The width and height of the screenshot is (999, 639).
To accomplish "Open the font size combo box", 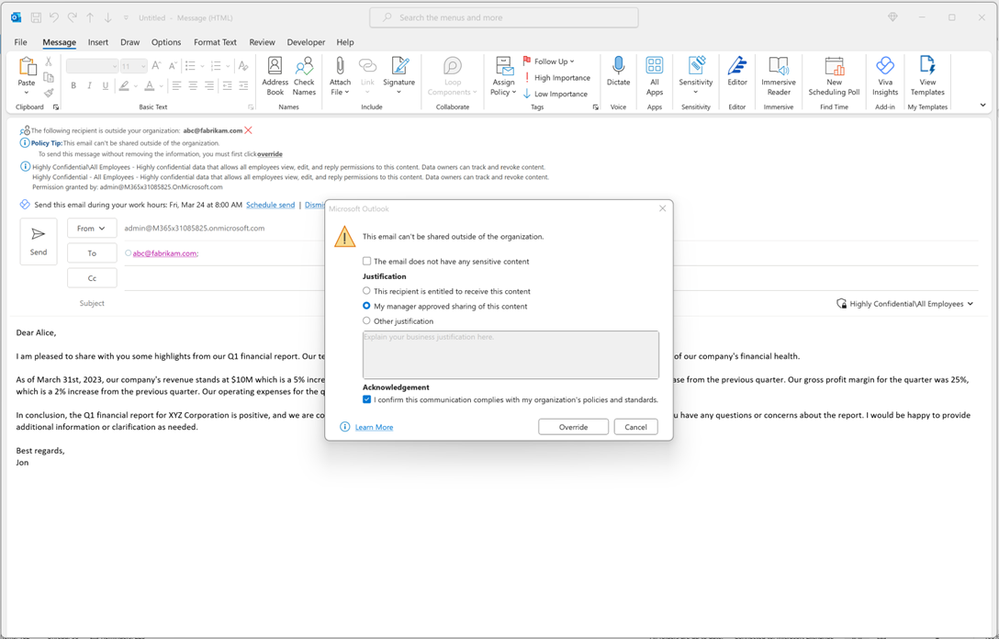I will [134, 66].
